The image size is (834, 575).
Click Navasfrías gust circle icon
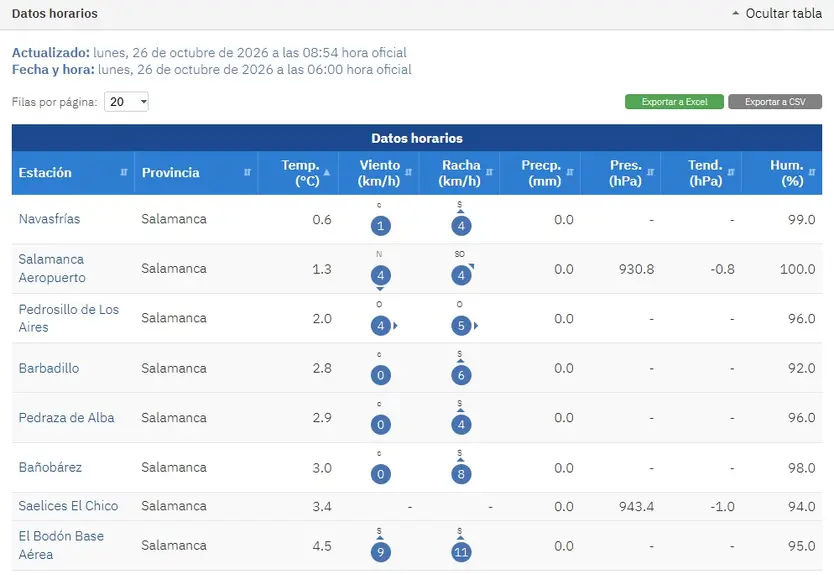click(461, 226)
